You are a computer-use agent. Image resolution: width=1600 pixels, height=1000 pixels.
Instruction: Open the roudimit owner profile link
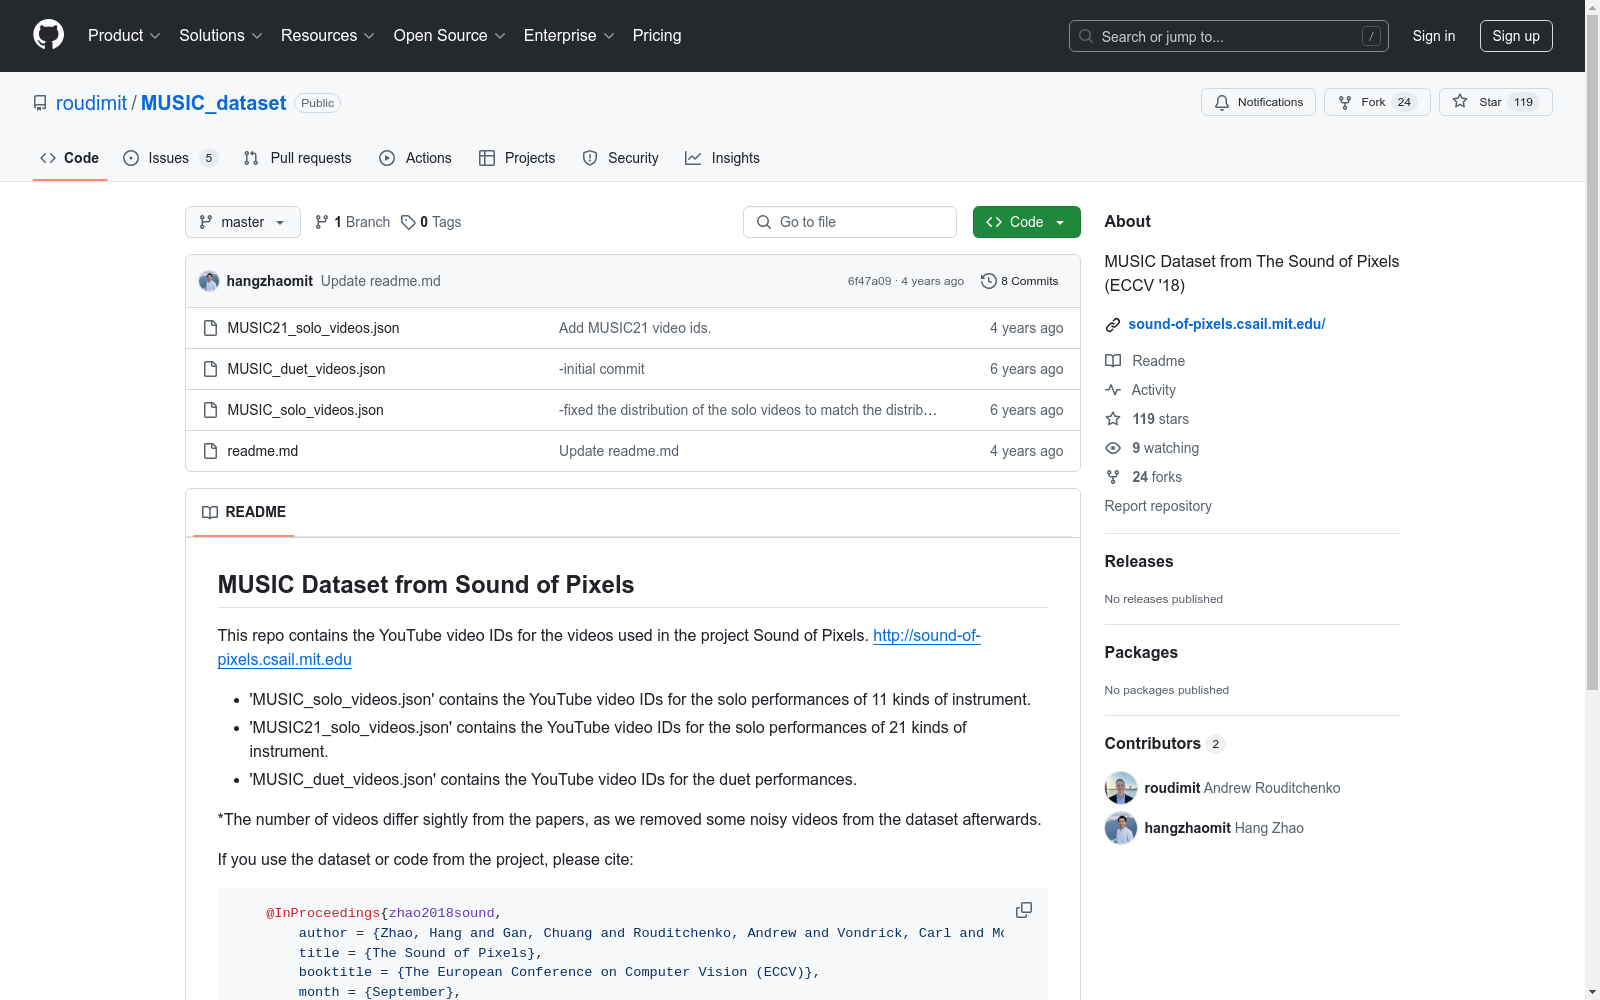tap(92, 103)
